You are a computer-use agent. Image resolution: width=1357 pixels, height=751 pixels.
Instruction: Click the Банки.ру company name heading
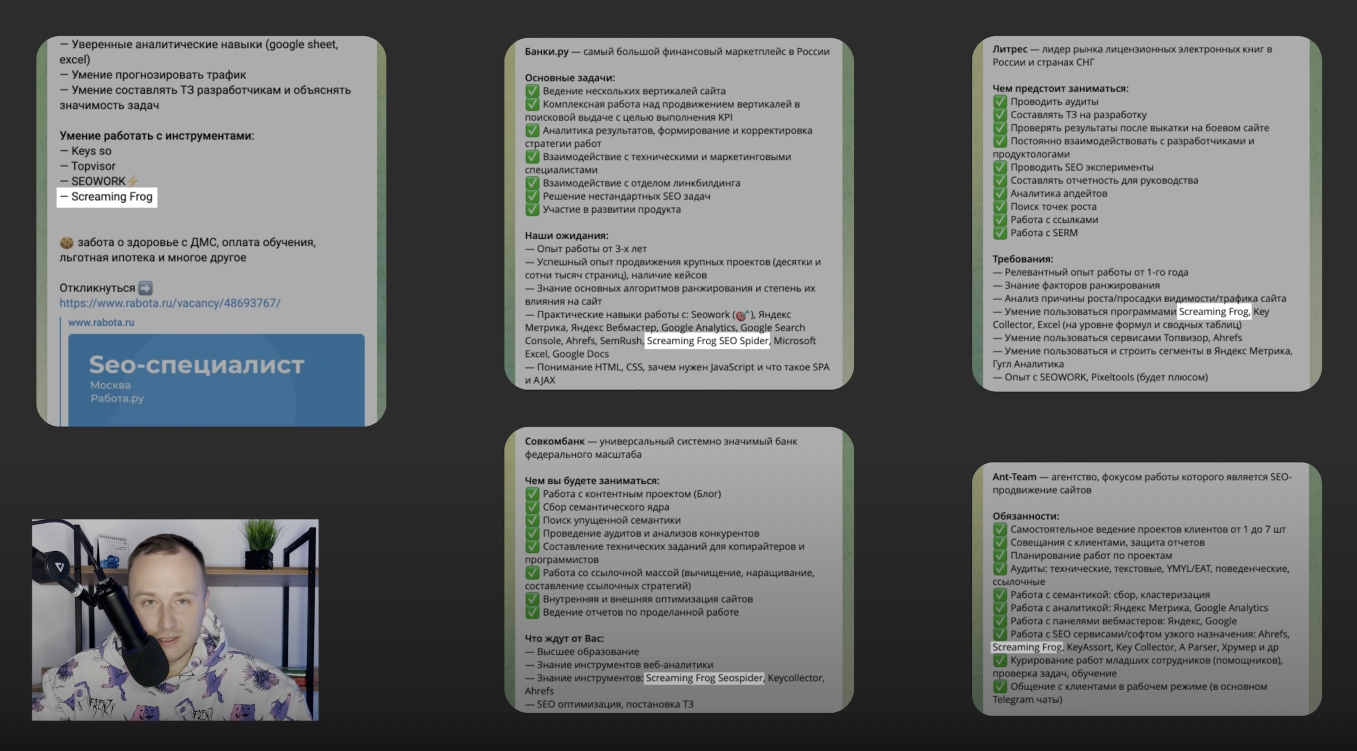[x=546, y=51]
